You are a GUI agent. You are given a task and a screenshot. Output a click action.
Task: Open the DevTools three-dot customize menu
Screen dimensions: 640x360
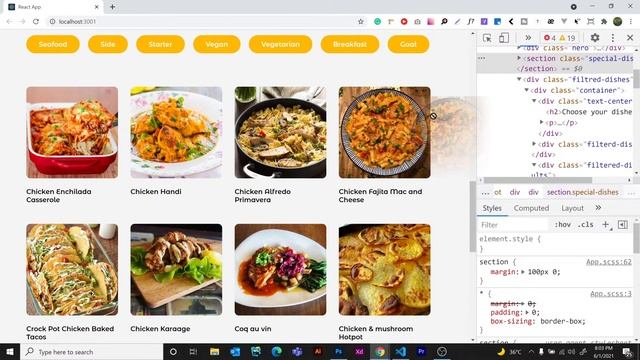(613, 38)
